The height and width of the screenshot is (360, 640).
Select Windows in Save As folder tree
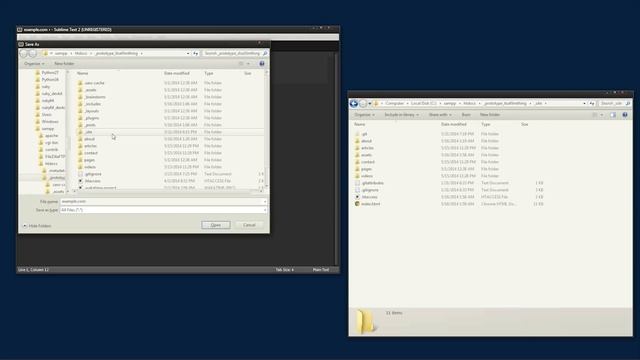50,122
